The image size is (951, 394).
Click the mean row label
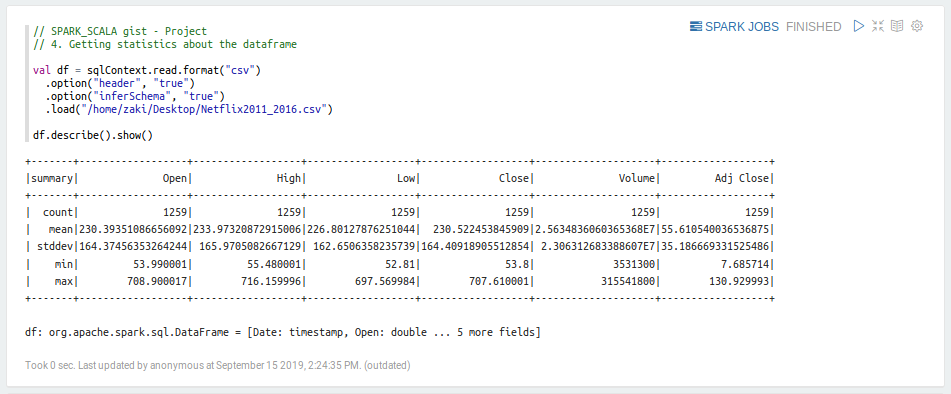(x=61, y=230)
